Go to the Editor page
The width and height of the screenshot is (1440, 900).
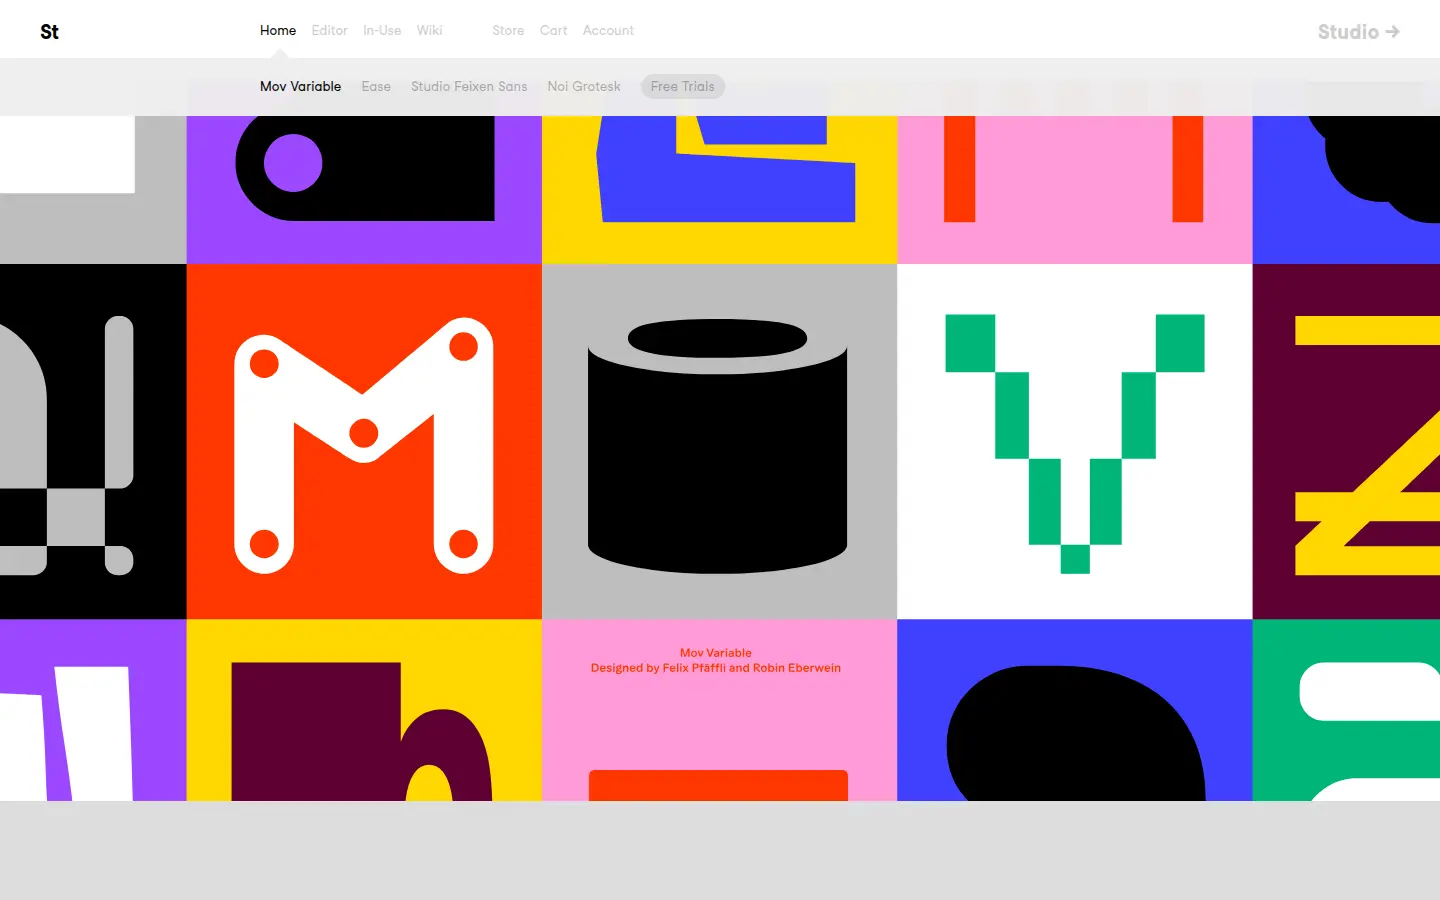[329, 31]
